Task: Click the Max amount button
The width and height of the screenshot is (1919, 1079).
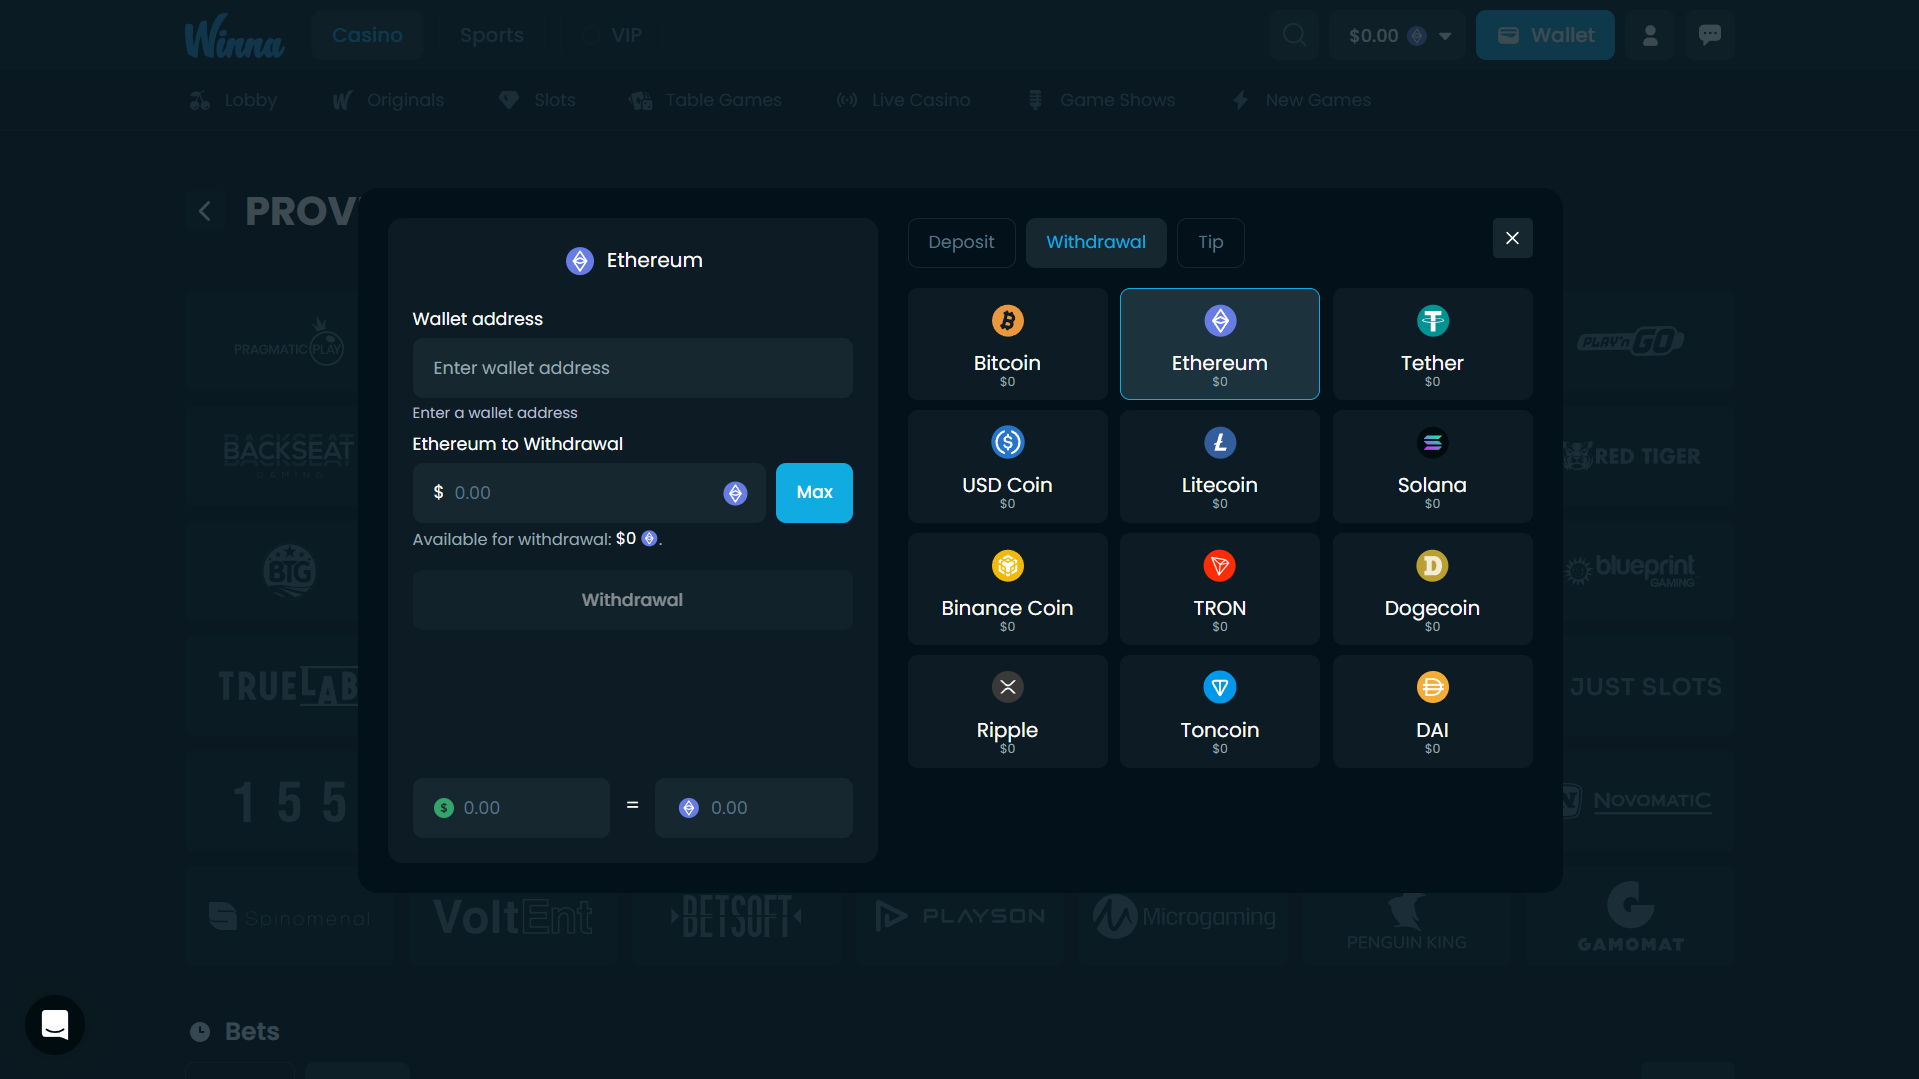Action: [814, 493]
